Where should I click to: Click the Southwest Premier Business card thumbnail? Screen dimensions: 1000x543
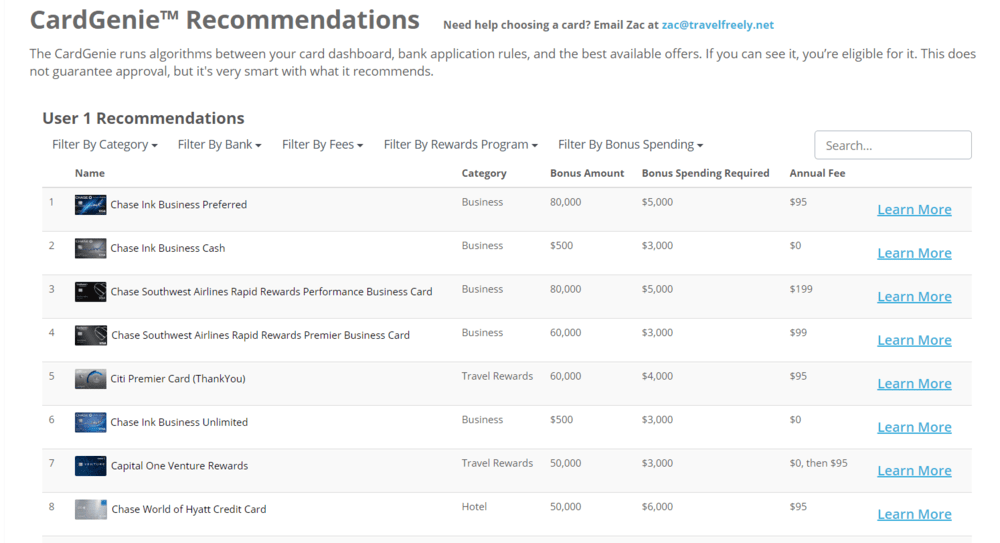[x=90, y=335]
